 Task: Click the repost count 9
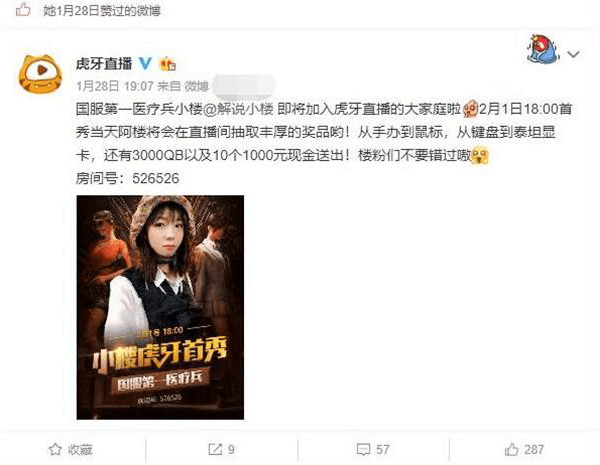pos(231,449)
